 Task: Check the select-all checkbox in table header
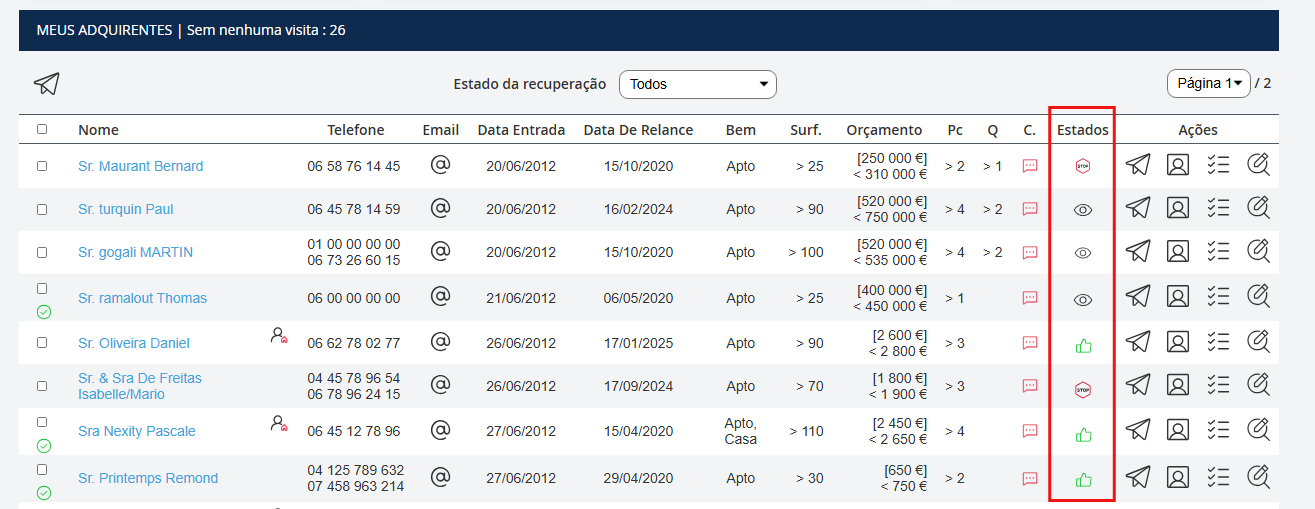click(42, 129)
